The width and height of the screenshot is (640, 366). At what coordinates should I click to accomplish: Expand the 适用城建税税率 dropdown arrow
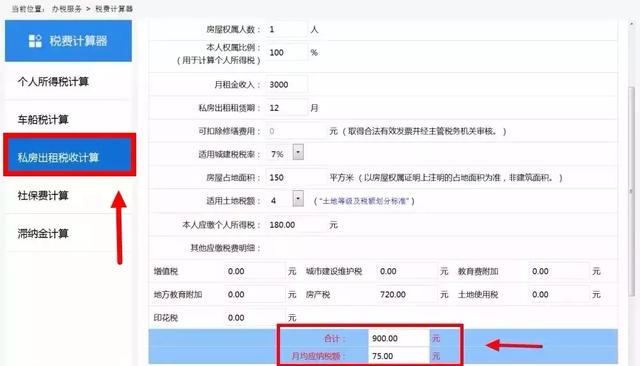coord(298,152)
